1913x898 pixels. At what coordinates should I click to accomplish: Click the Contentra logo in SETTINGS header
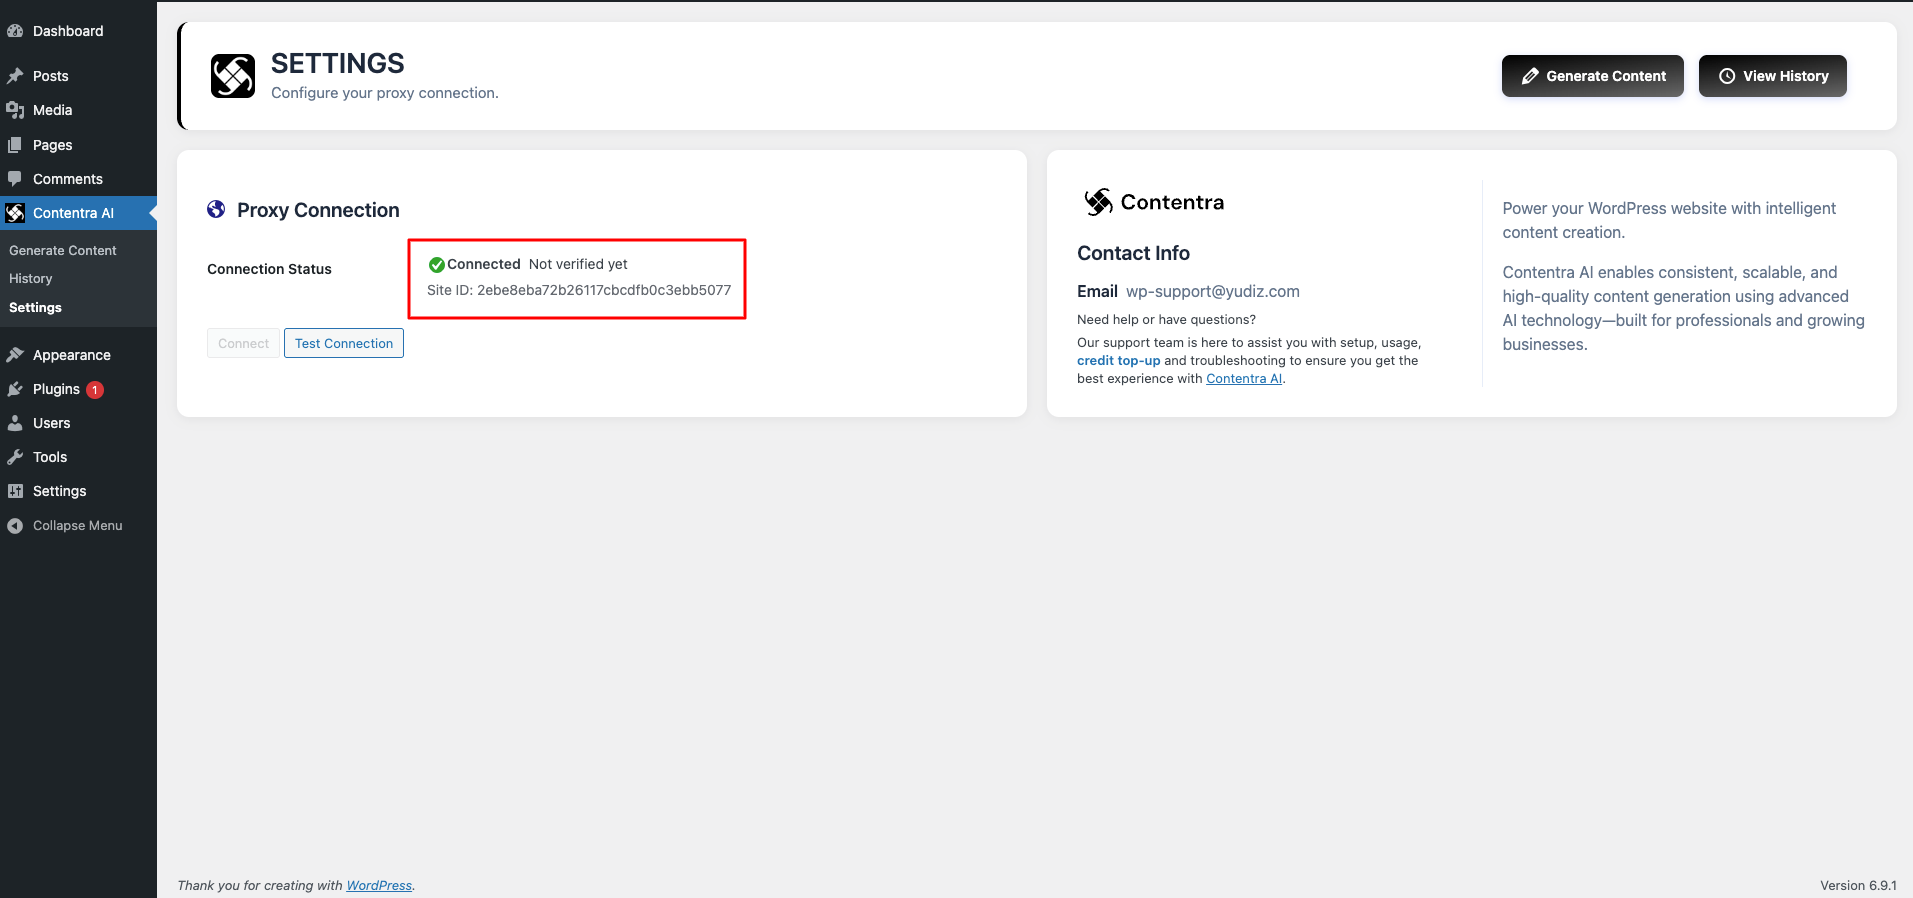pos(233,76)
